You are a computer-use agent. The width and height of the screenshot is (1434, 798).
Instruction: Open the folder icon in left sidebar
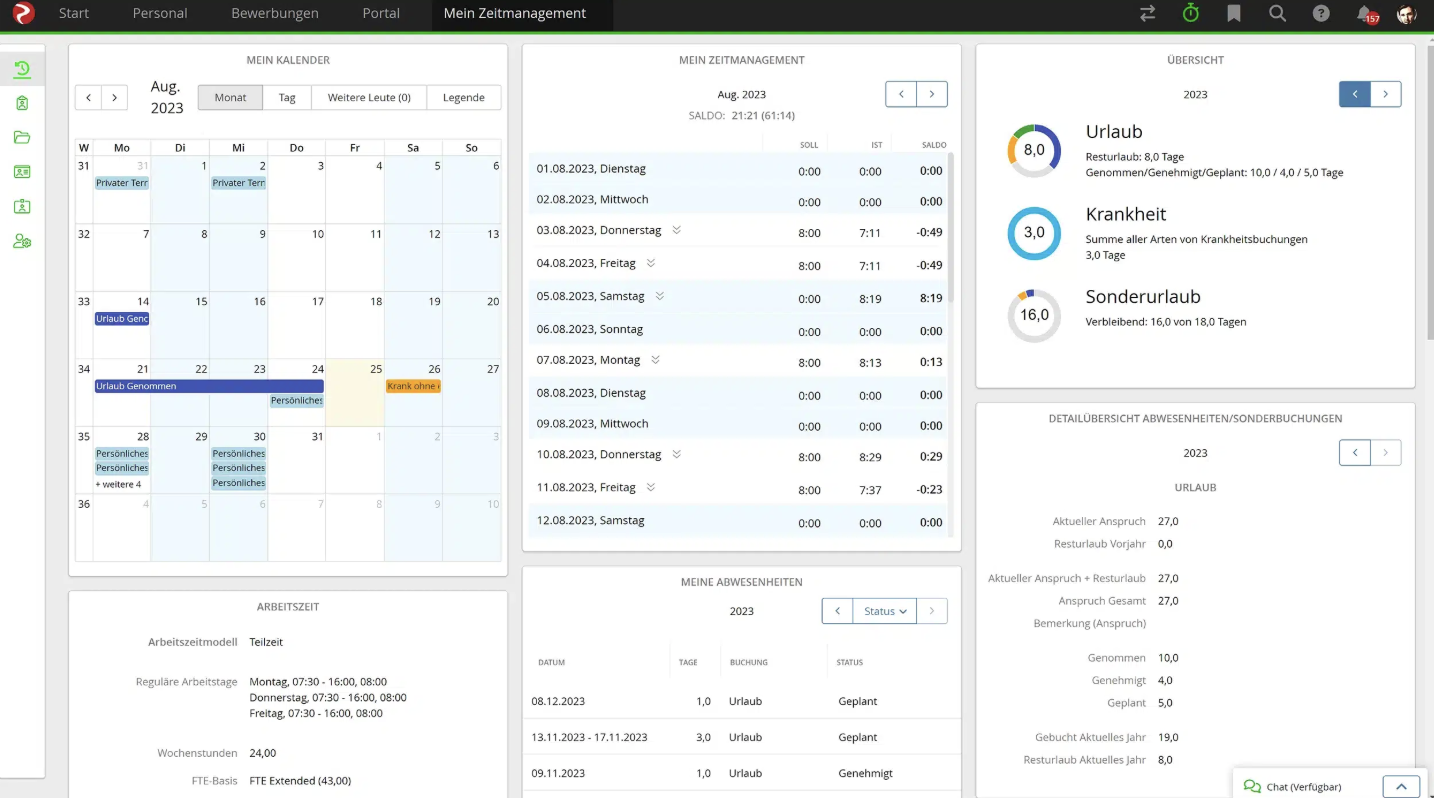[22, 137]
